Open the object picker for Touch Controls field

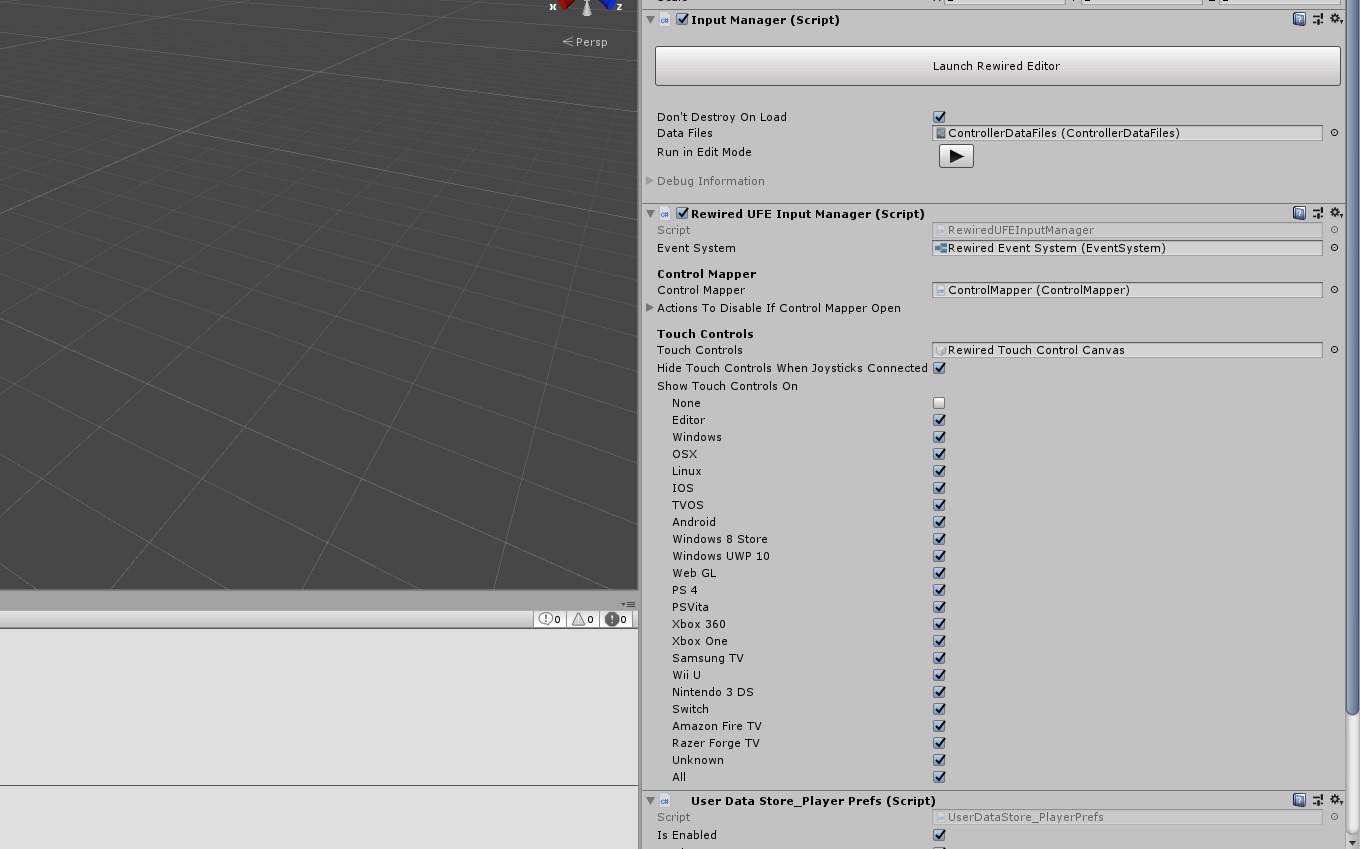(1334, 350)
